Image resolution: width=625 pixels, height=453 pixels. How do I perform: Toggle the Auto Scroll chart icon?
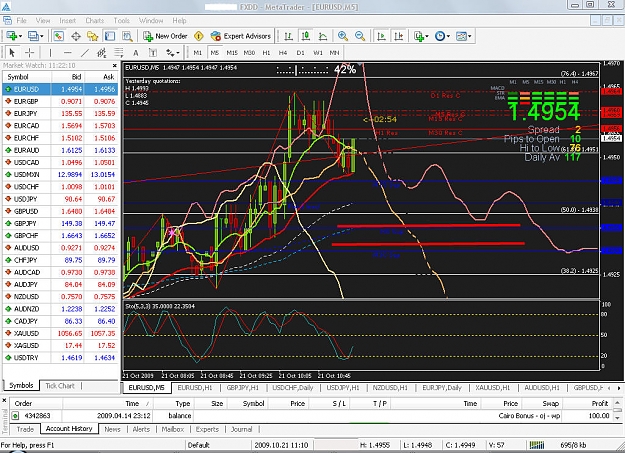pyautogui.click(x=381, y=36)
